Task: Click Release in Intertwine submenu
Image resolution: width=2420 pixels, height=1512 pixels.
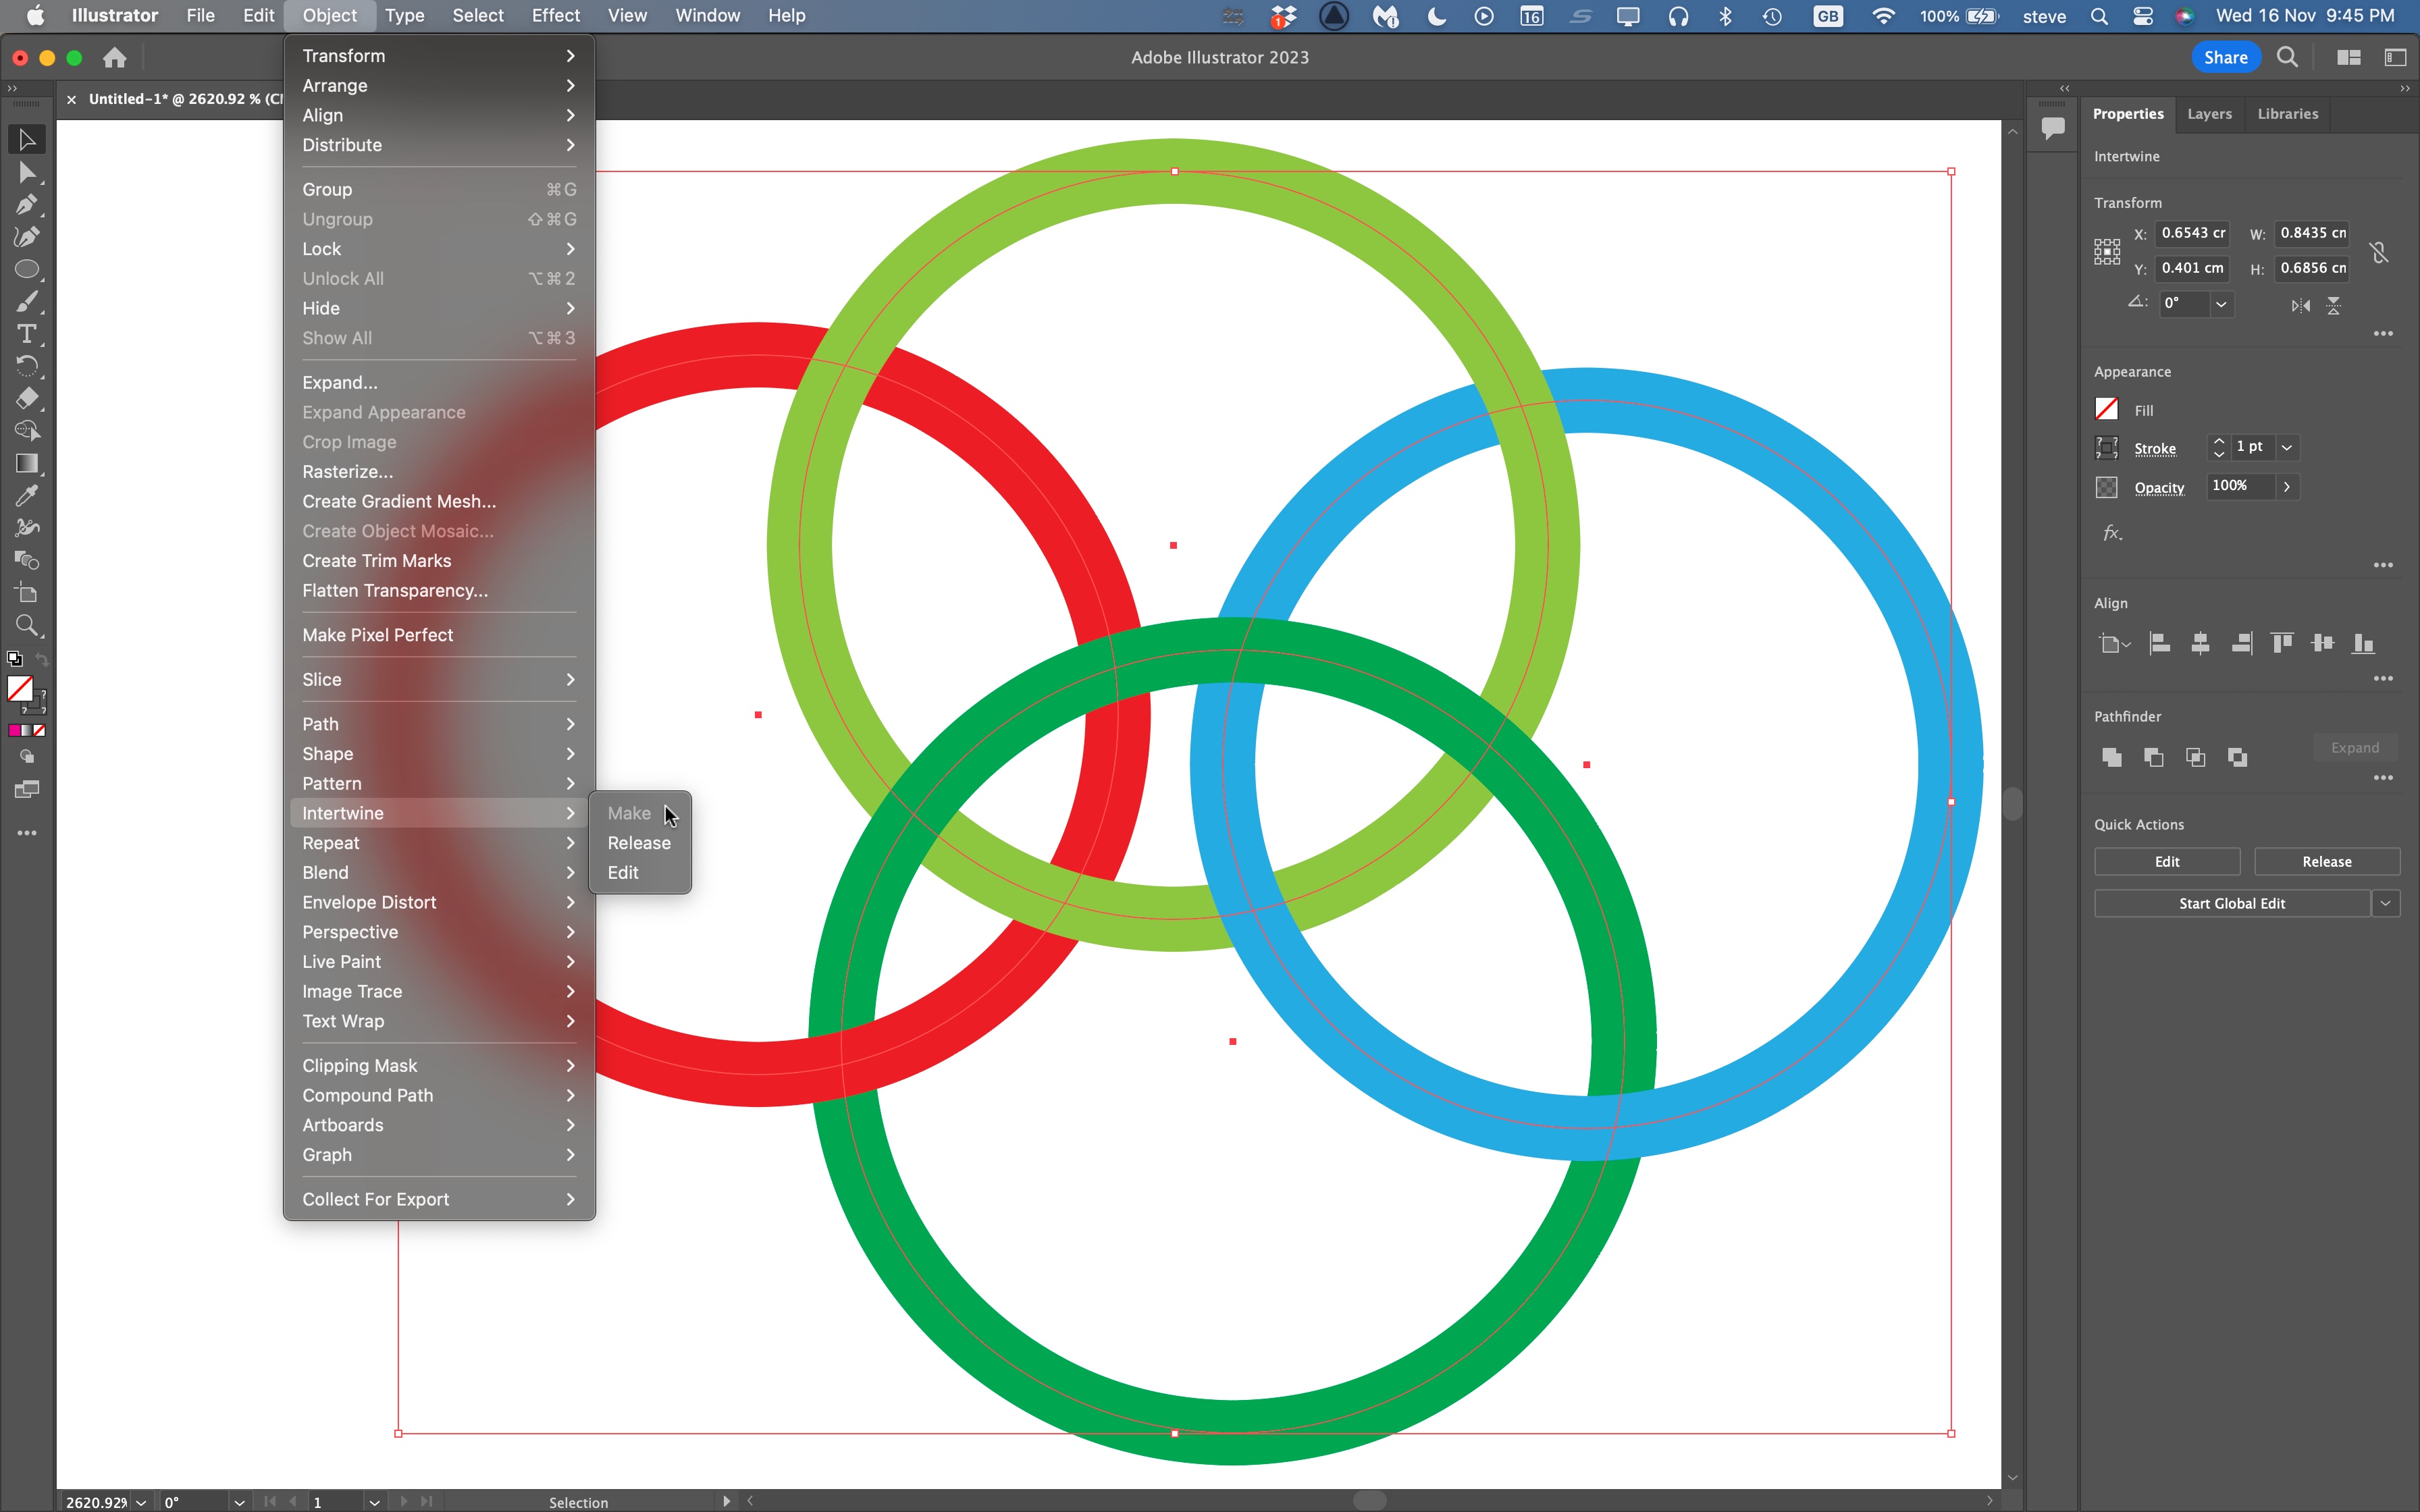Action: (x=637, y=841)
